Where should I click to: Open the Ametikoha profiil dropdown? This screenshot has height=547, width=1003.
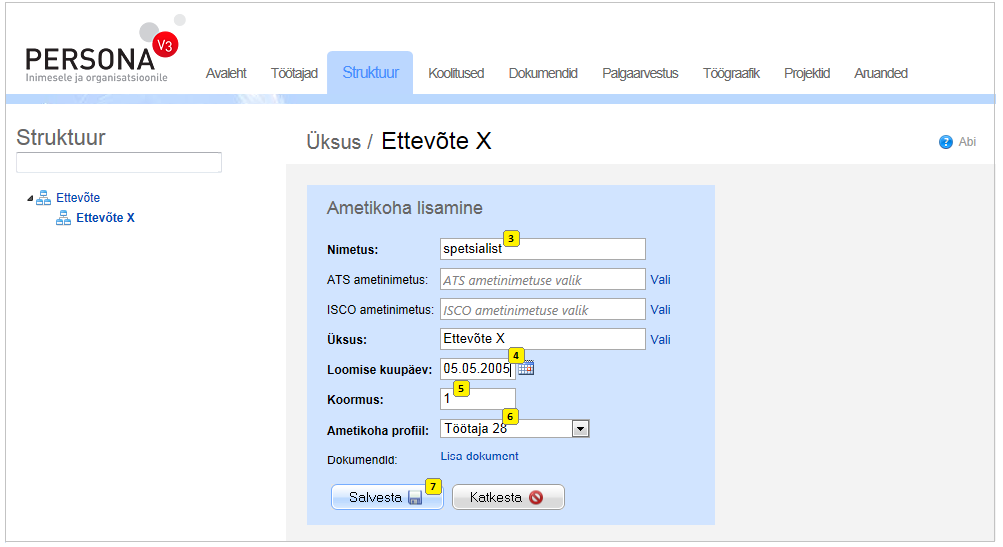pos(580,429)
